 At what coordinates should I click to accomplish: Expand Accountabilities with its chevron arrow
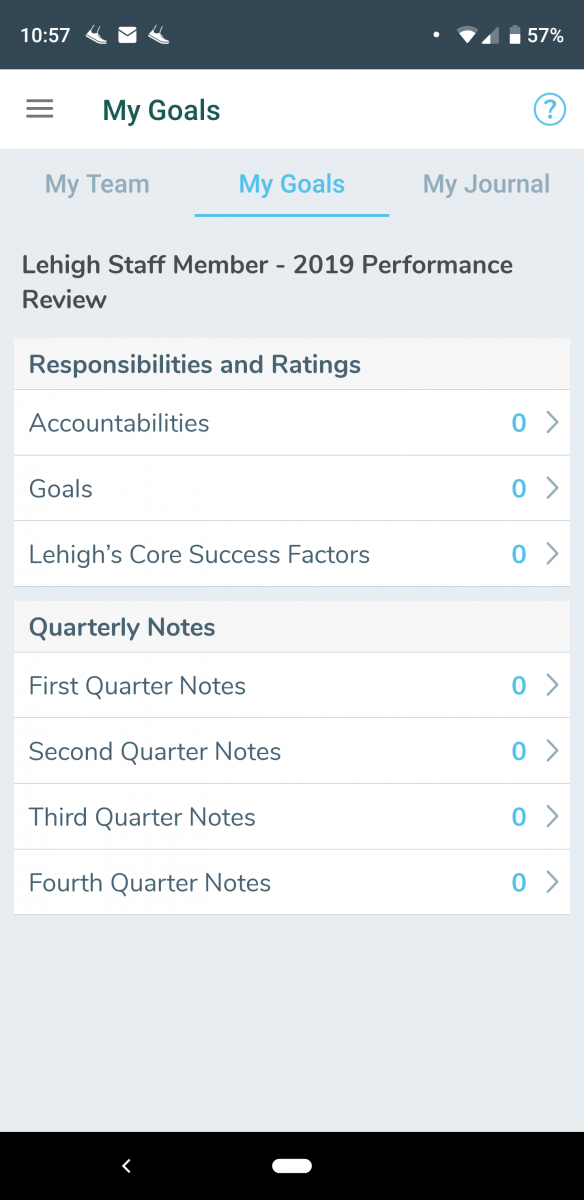coord(552,423)
